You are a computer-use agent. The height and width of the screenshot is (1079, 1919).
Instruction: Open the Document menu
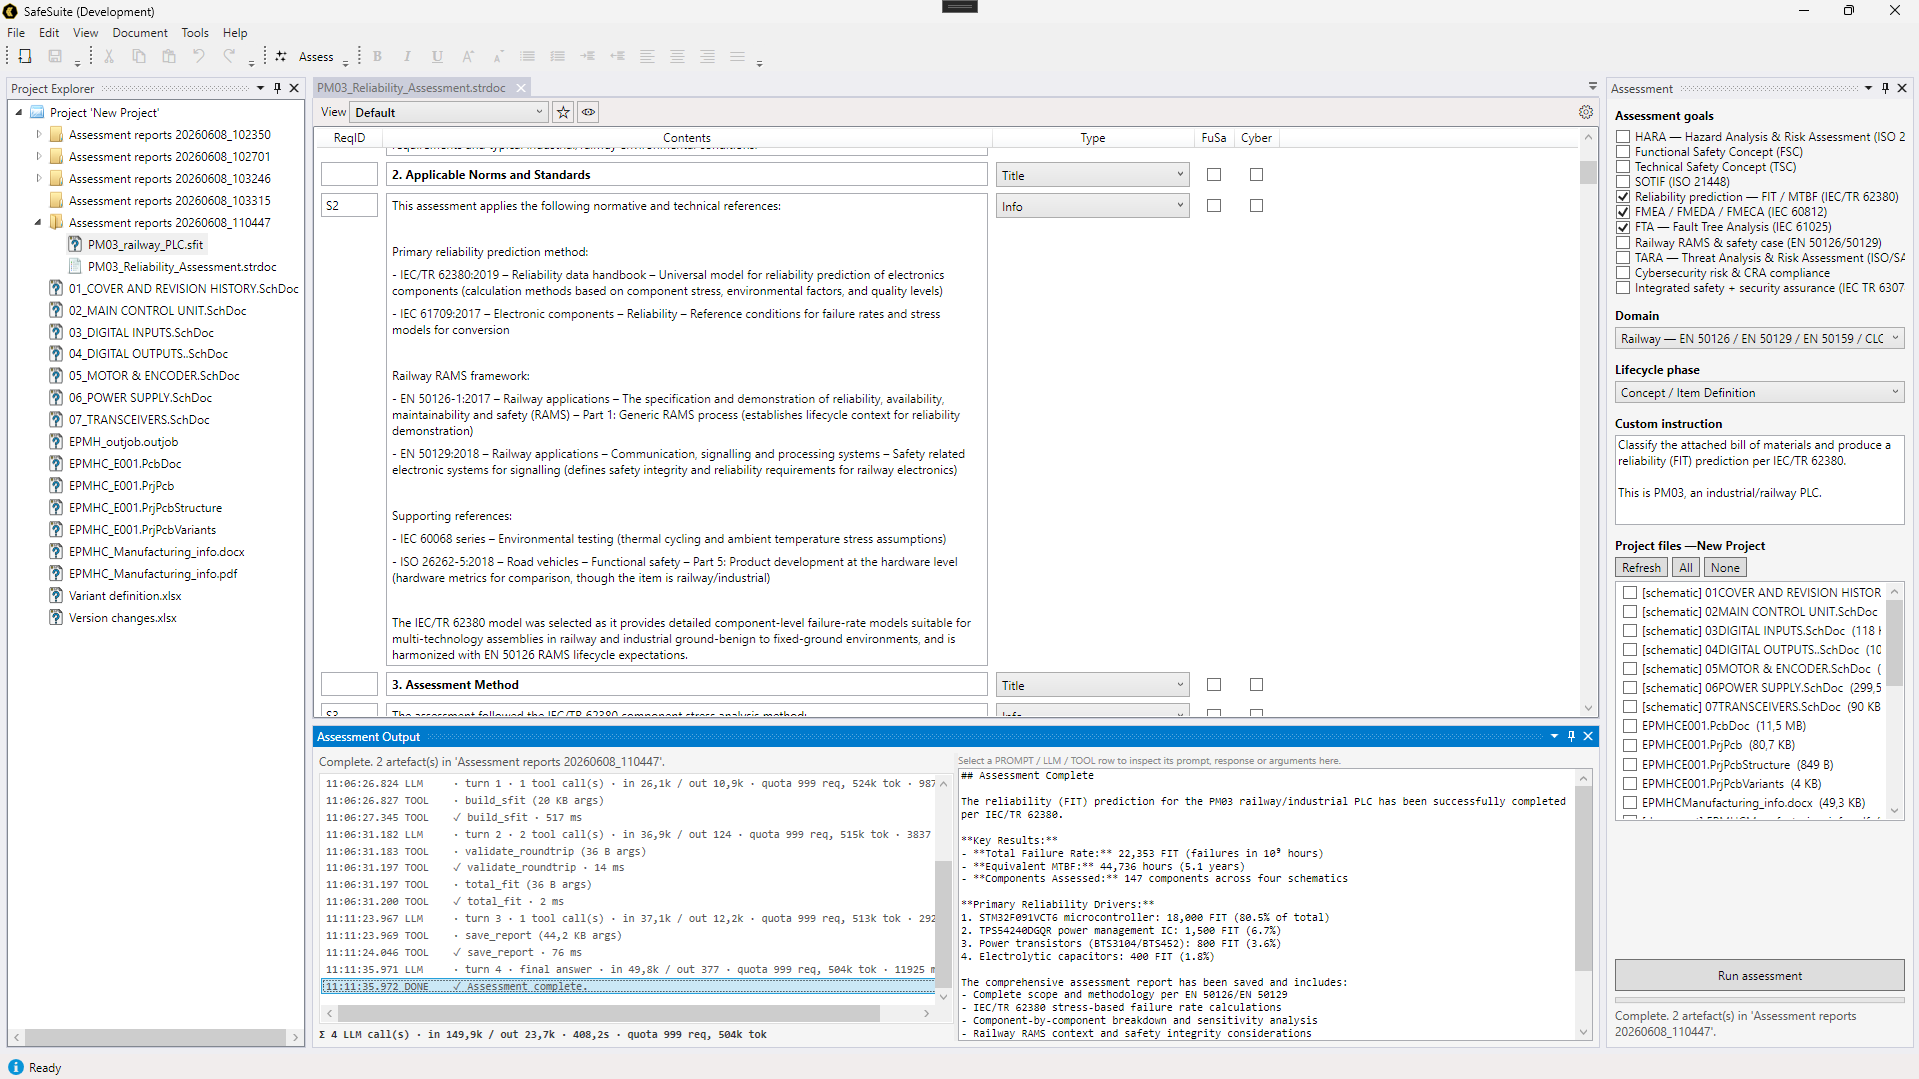(140, 33)
